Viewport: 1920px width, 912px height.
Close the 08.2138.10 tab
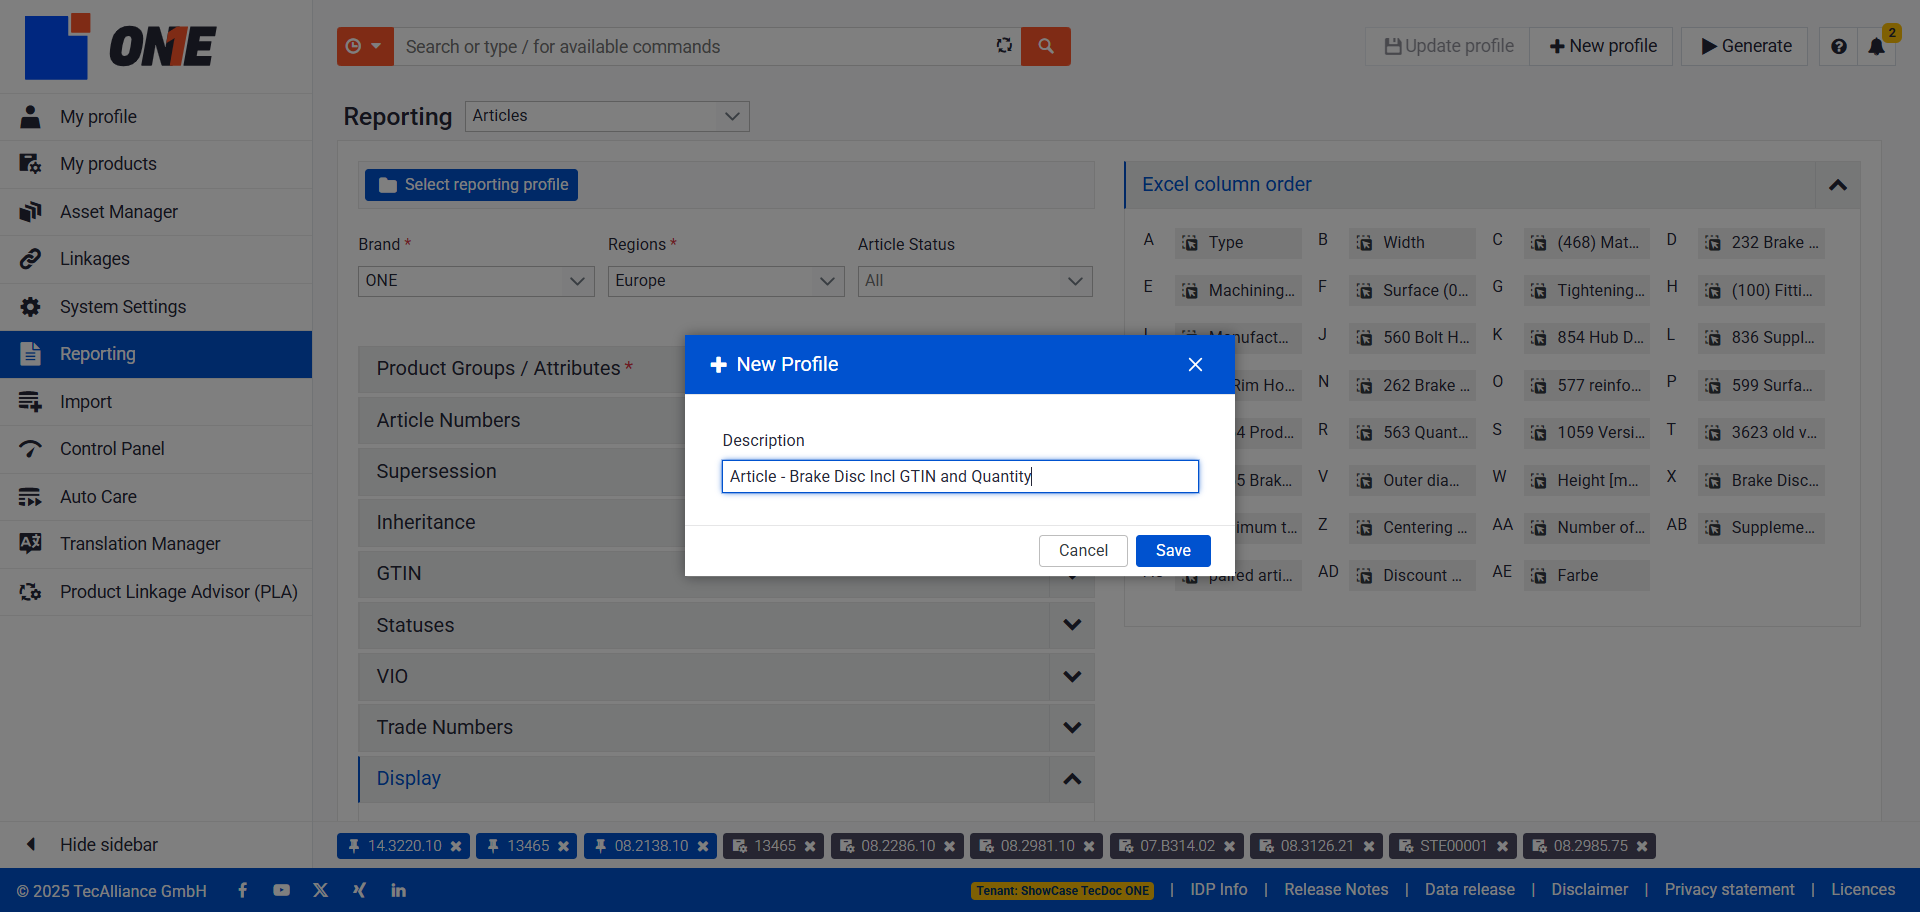coord(703,846)
